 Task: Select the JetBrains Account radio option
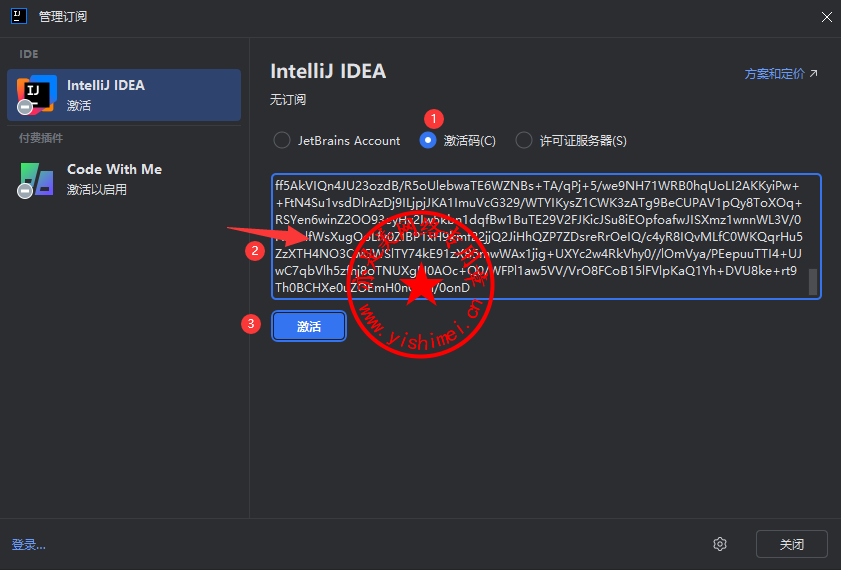[282, 141]
